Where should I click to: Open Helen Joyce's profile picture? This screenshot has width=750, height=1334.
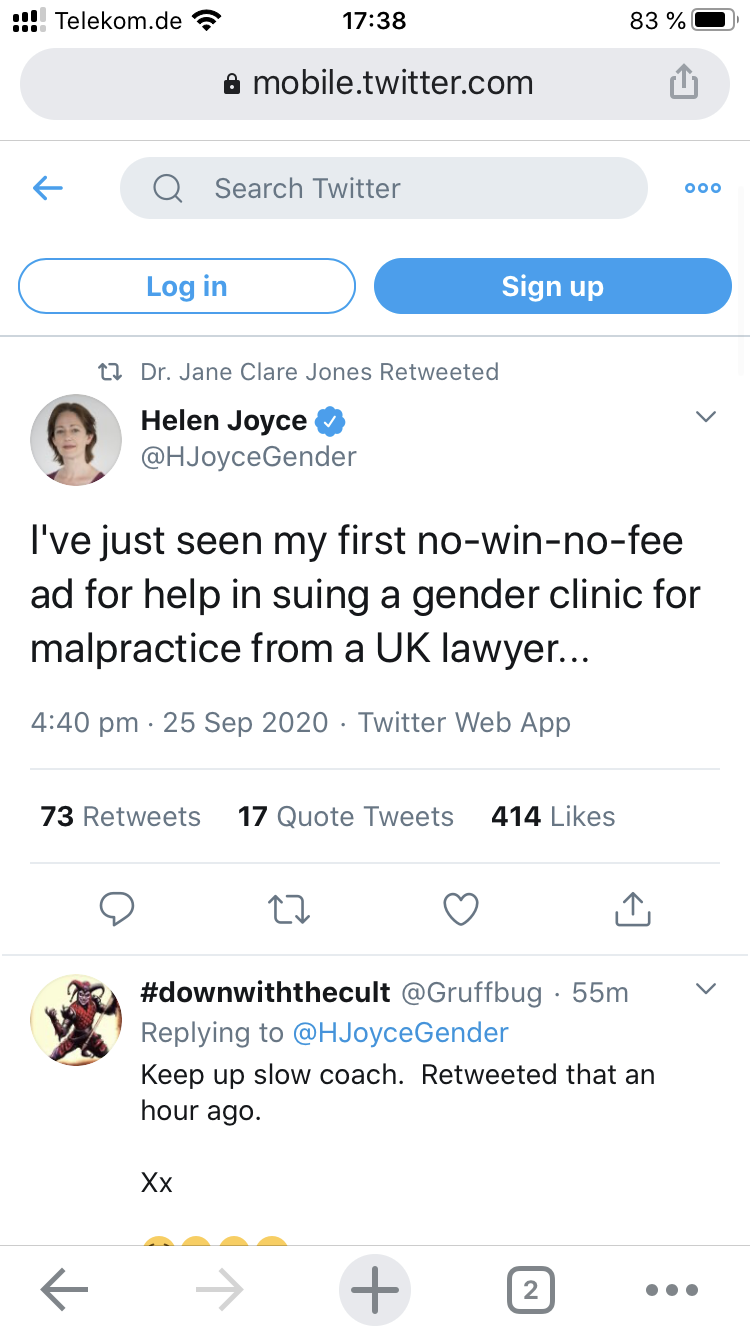coord(76,440)
